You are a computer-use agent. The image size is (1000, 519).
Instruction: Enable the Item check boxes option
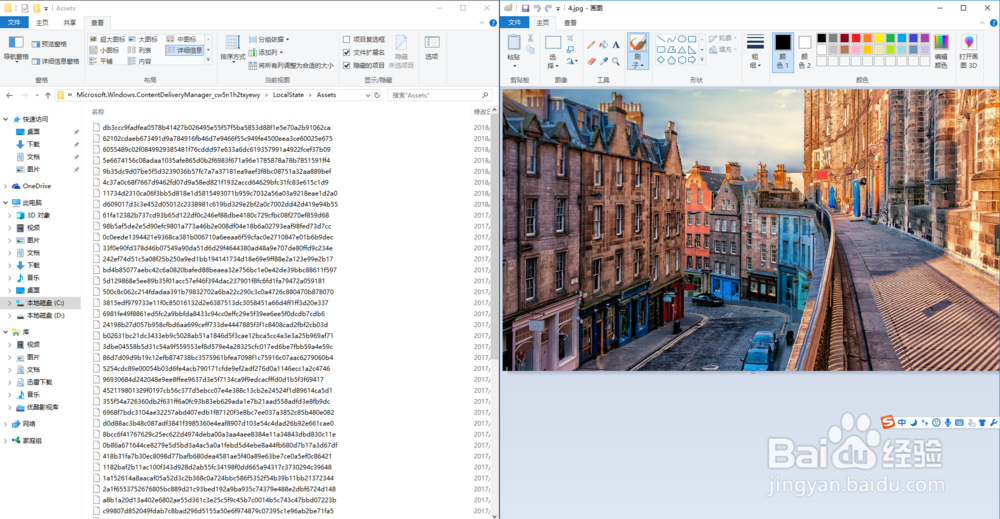click(x=347, y=40)
